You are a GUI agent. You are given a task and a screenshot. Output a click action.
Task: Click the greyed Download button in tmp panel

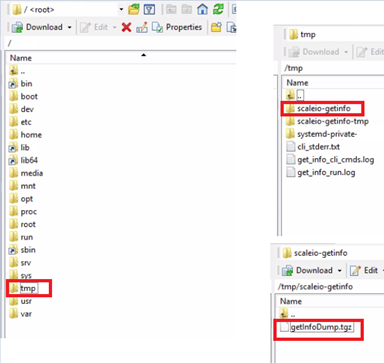[x=314, y=52]
